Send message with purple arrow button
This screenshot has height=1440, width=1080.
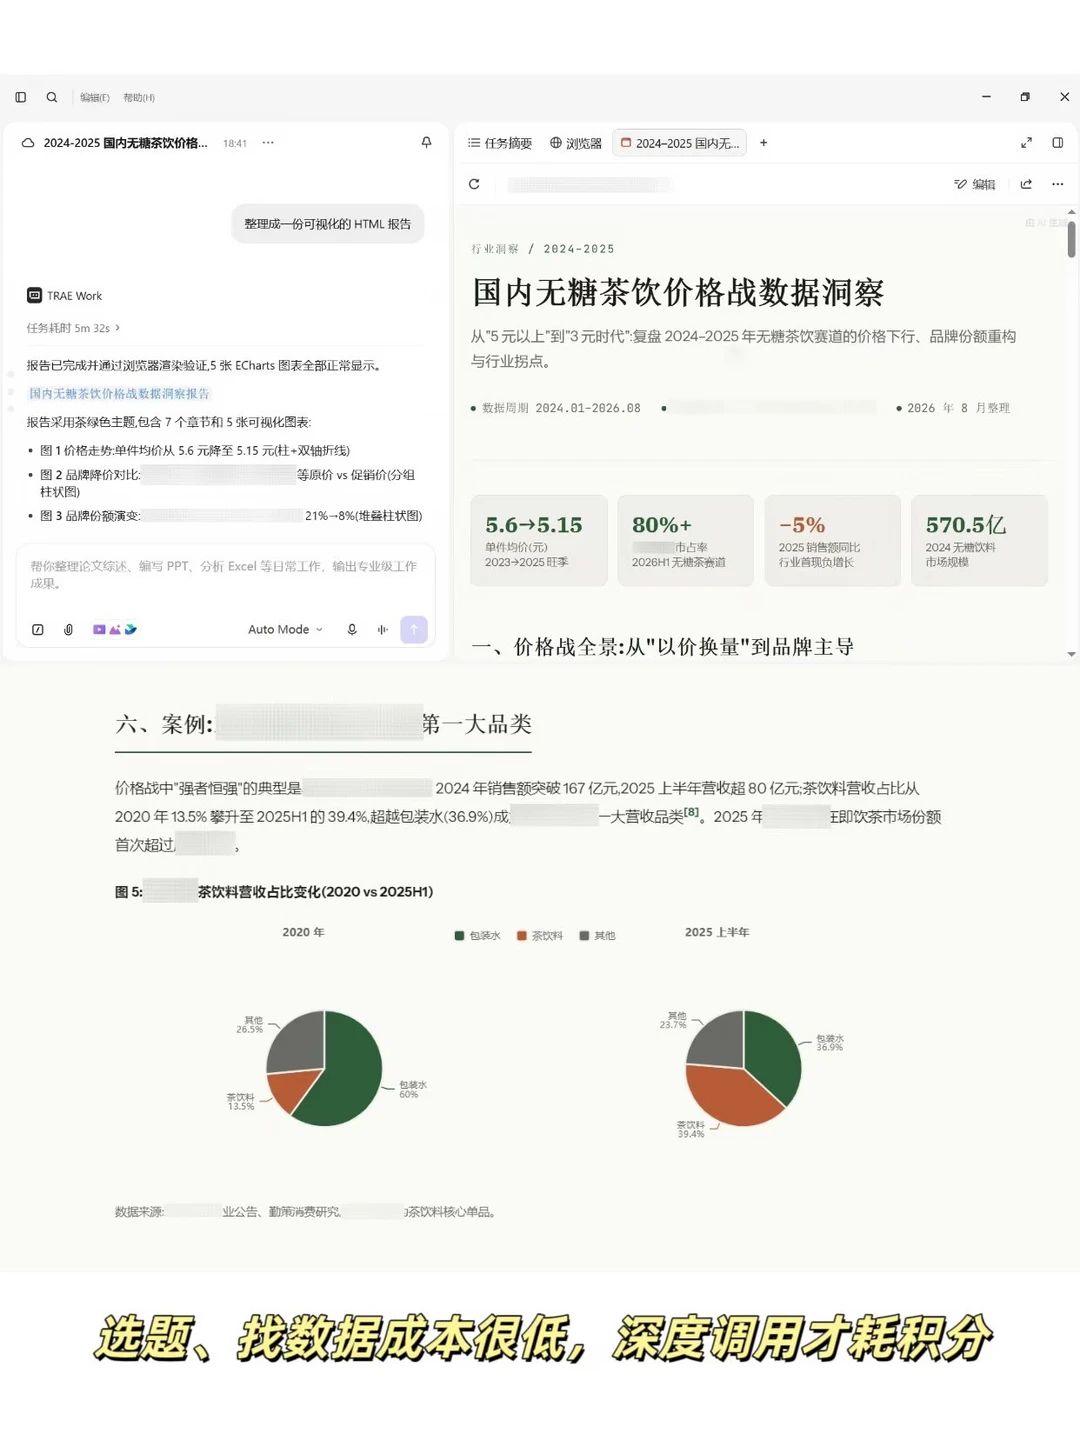click(414, 629)
